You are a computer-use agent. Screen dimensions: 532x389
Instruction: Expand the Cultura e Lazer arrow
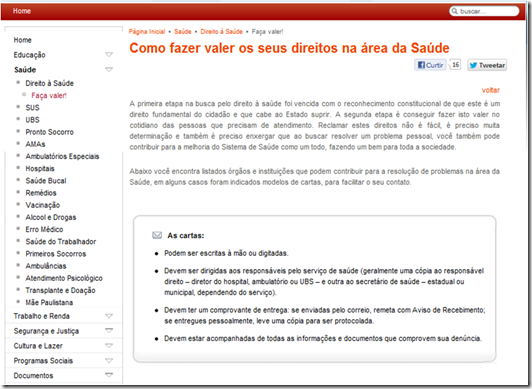tap(109, 346)
